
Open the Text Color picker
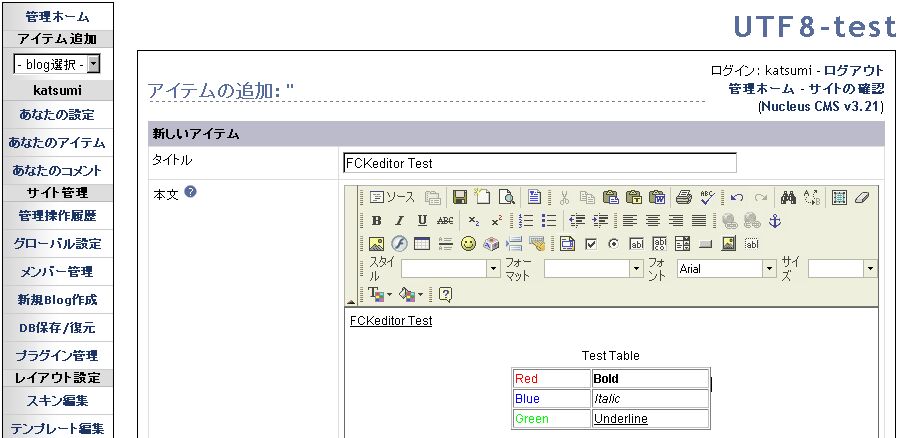coord(380,295)
